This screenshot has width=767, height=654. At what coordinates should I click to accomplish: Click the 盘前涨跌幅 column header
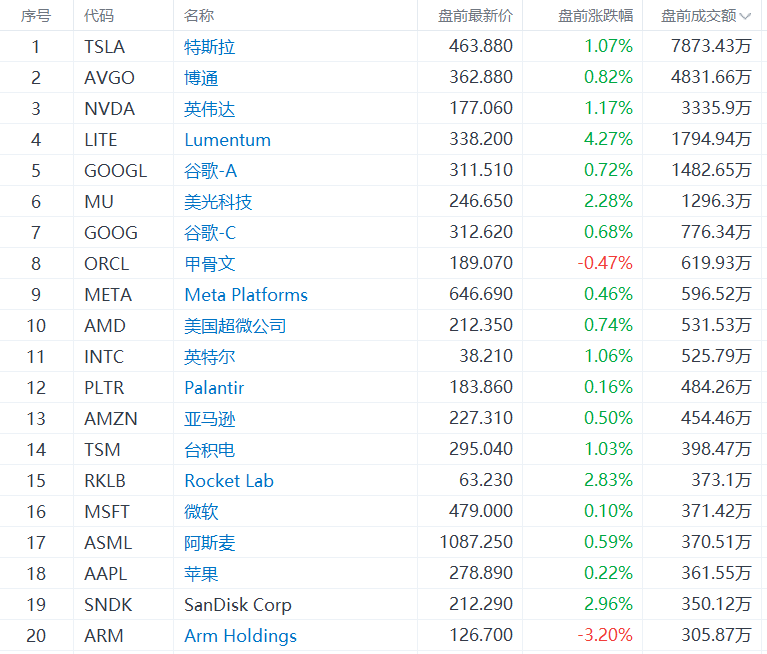tap(595, 16)
